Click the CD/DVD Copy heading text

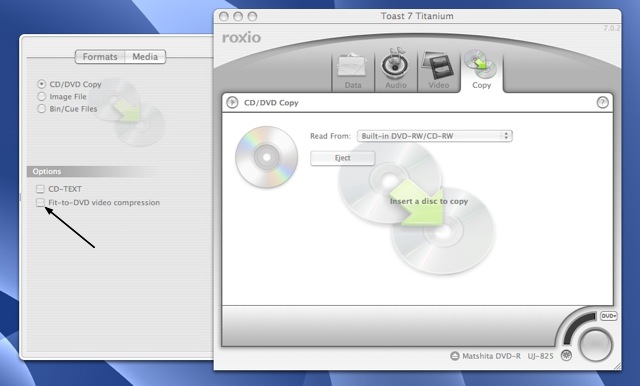271,103
